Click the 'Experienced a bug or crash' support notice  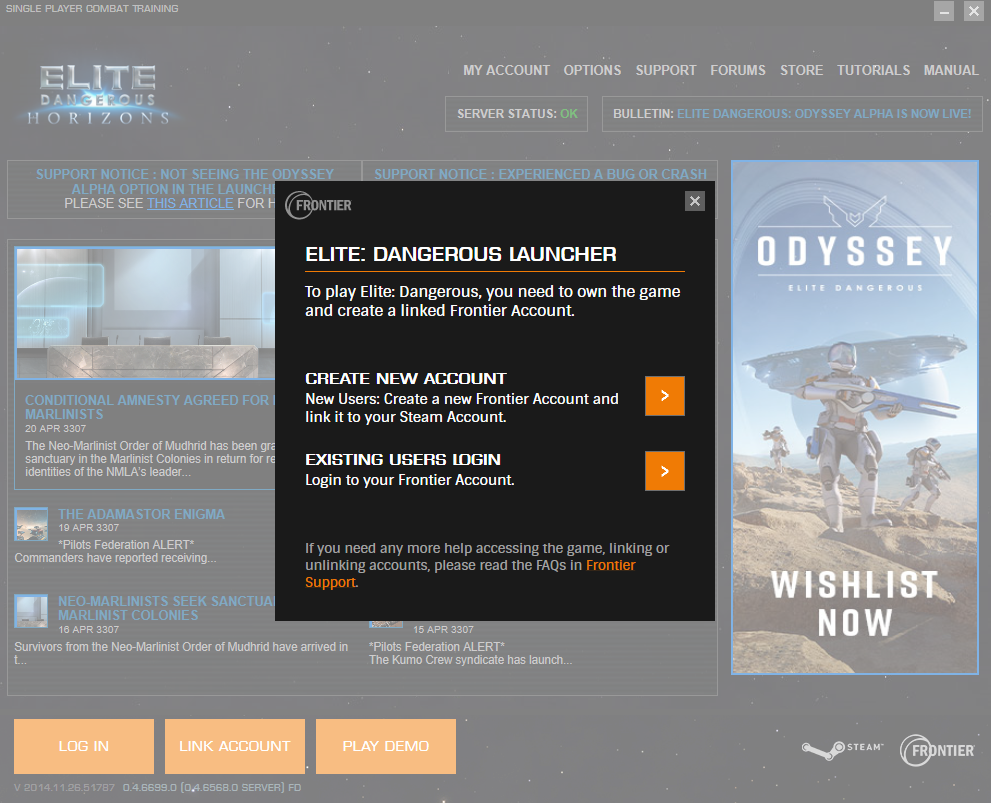tap(540, 174)
